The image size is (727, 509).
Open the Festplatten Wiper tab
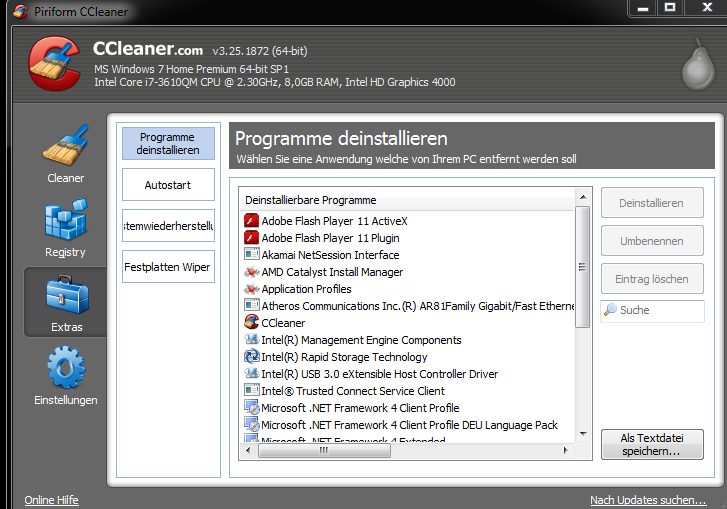(168, 267)
